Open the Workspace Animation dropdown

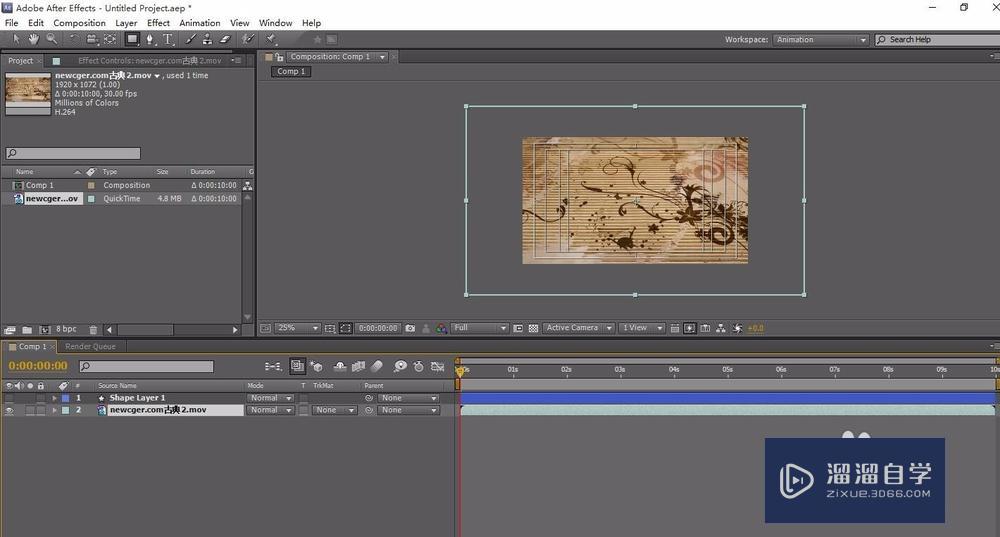click(820, 40)
